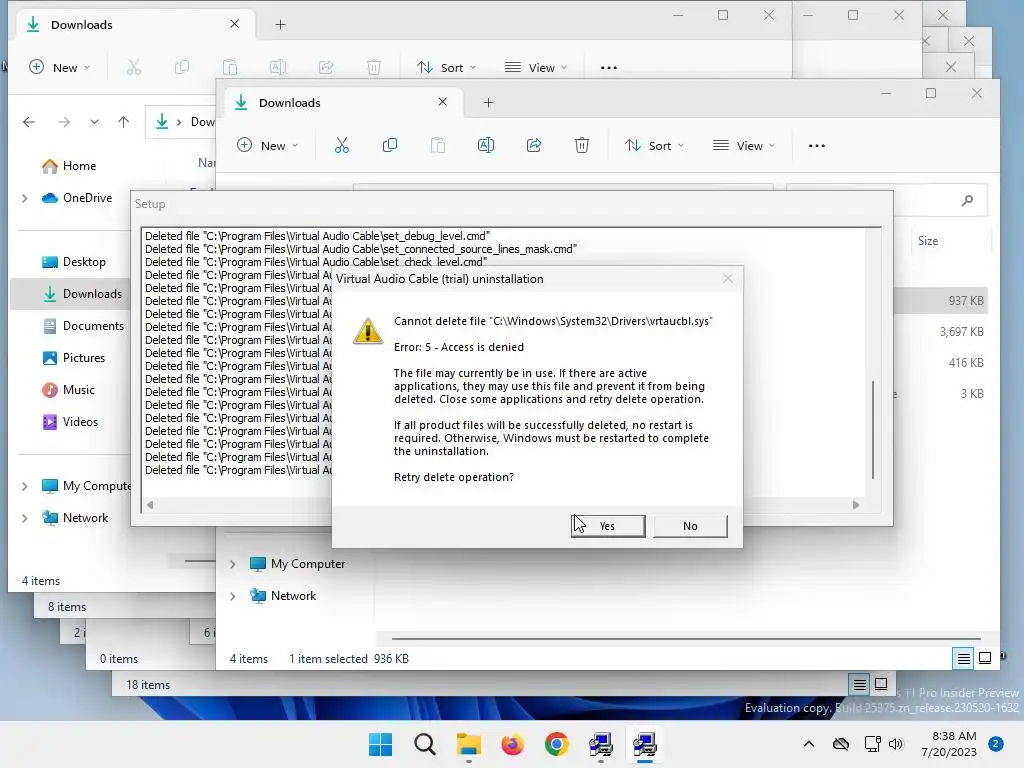Open Desktop in back window sidebar
The width and height of the screenshot is (1024, 768).
(x=74, y=262)
